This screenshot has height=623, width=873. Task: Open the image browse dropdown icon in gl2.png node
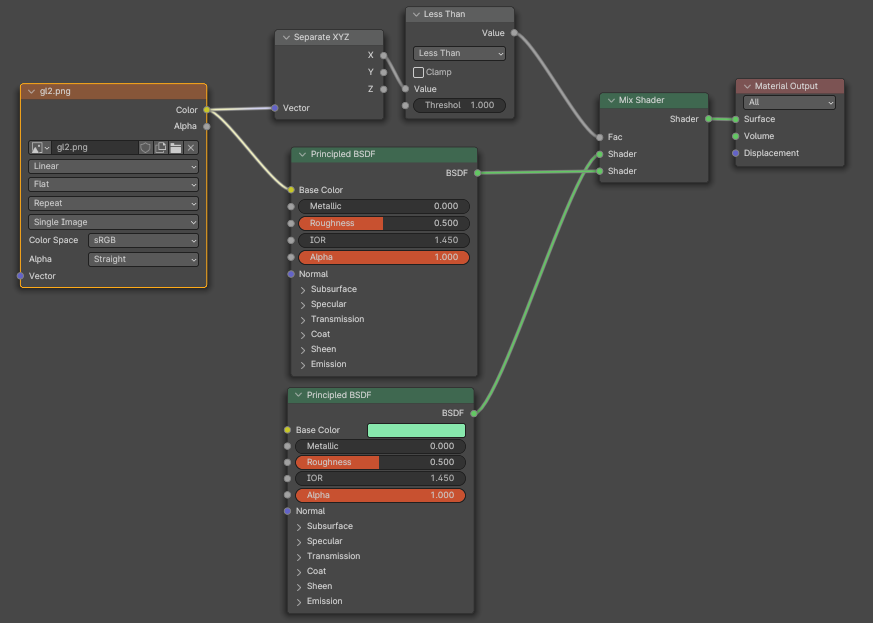tap(40, 148)
